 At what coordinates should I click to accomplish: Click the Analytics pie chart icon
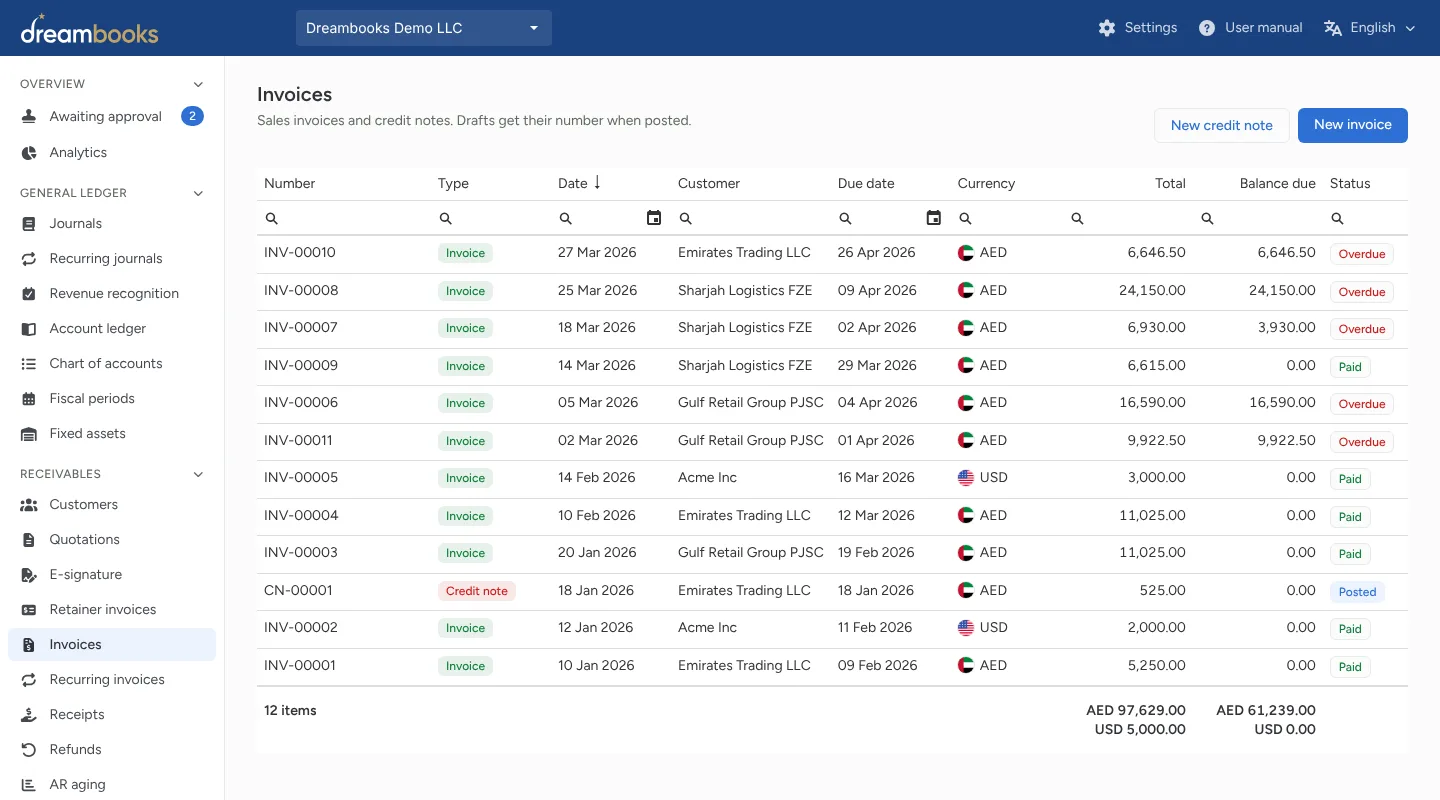coord(29,153)
